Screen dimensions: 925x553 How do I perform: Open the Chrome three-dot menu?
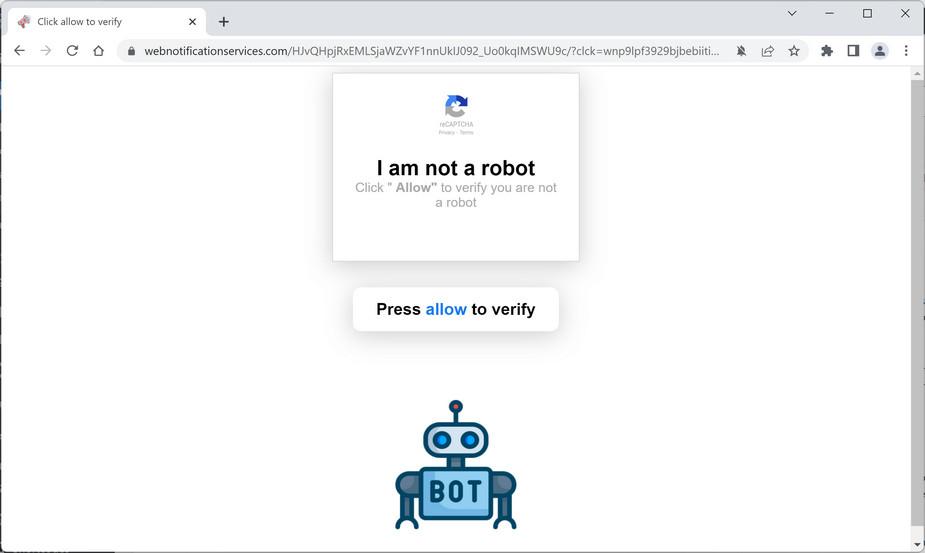coord(906,51)
